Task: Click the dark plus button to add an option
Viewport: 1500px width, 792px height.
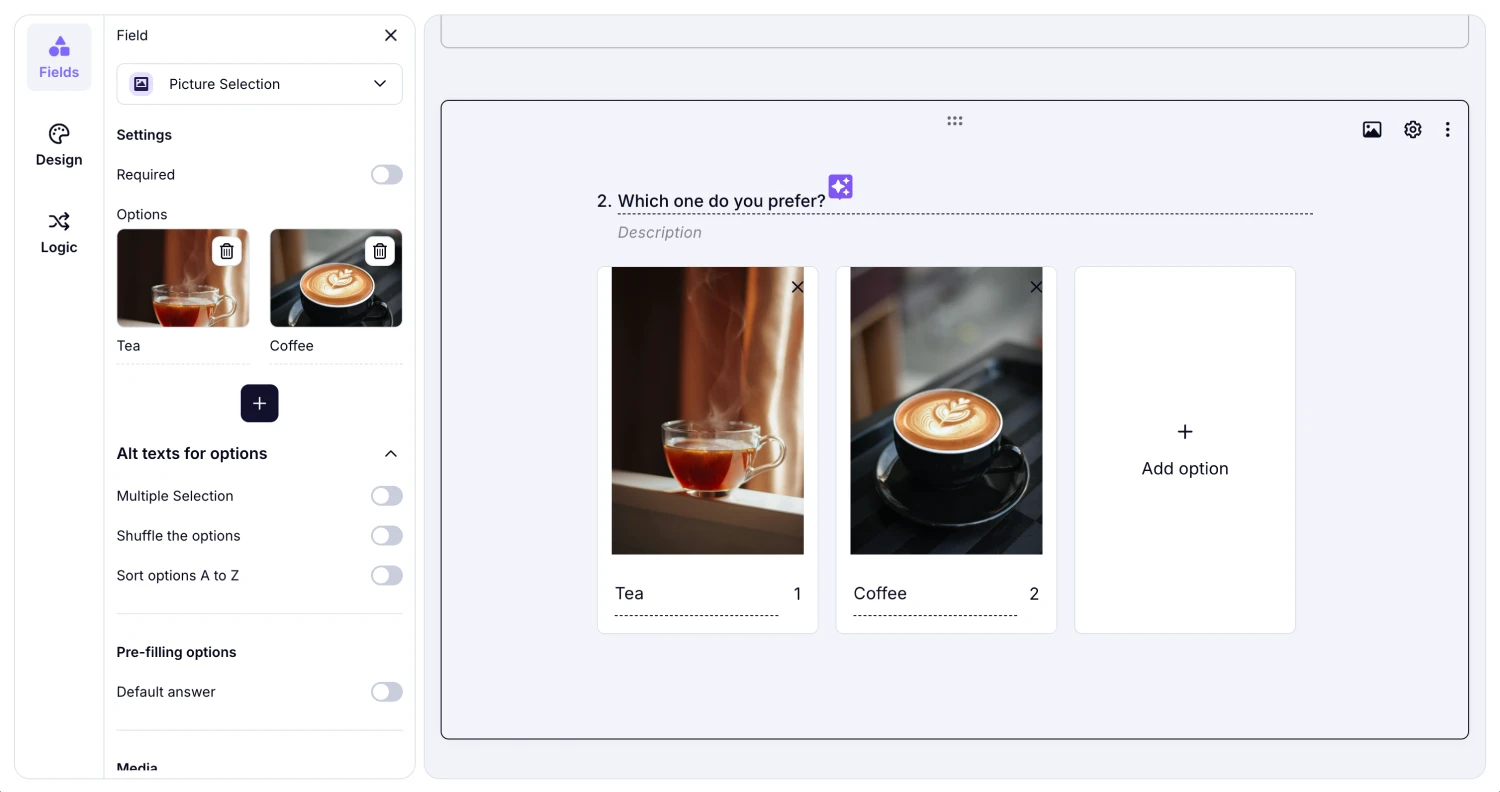Action: click(259, 403)
